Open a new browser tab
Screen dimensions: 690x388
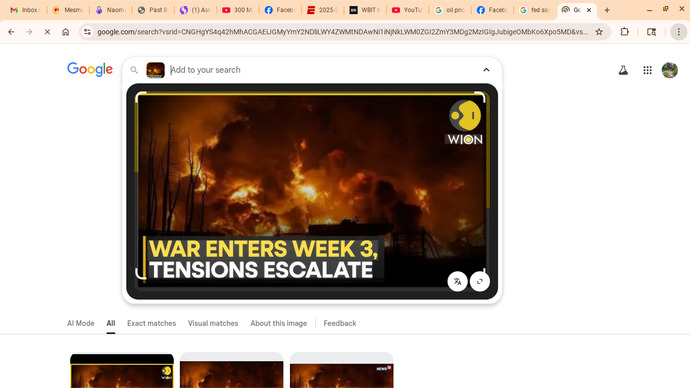click(x=607, y=10)
